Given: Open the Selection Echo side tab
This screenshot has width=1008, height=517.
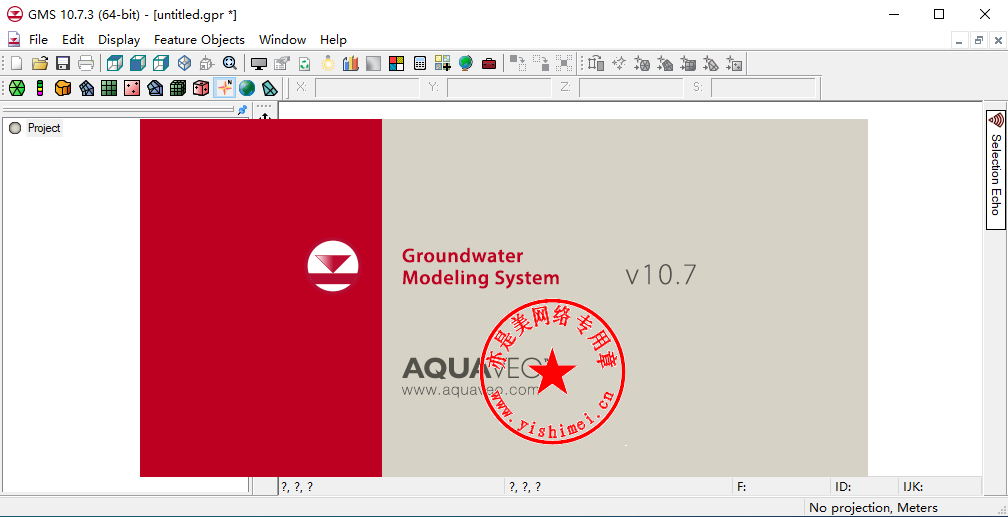Looking at the screenshot, I should pyautogui.click(x=996, y=169).
